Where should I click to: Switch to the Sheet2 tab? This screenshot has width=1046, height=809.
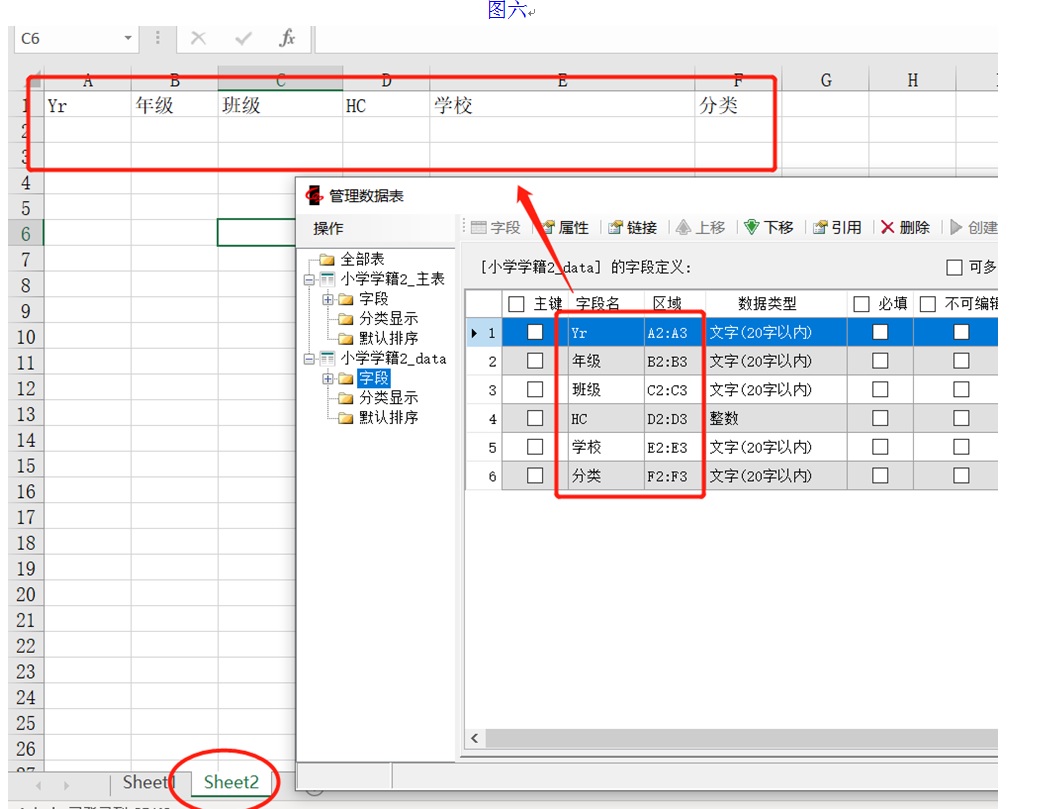[x=231, y=782]
